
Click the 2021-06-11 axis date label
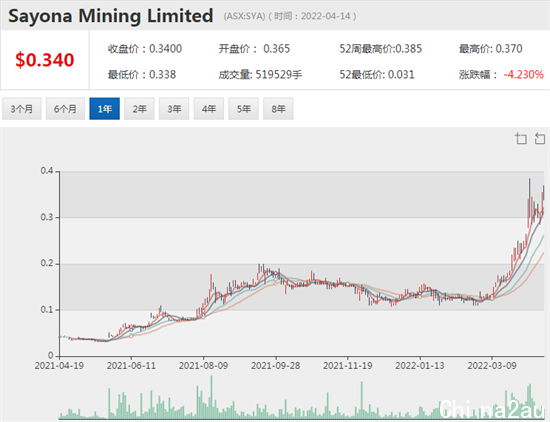[x=131, y=366]
